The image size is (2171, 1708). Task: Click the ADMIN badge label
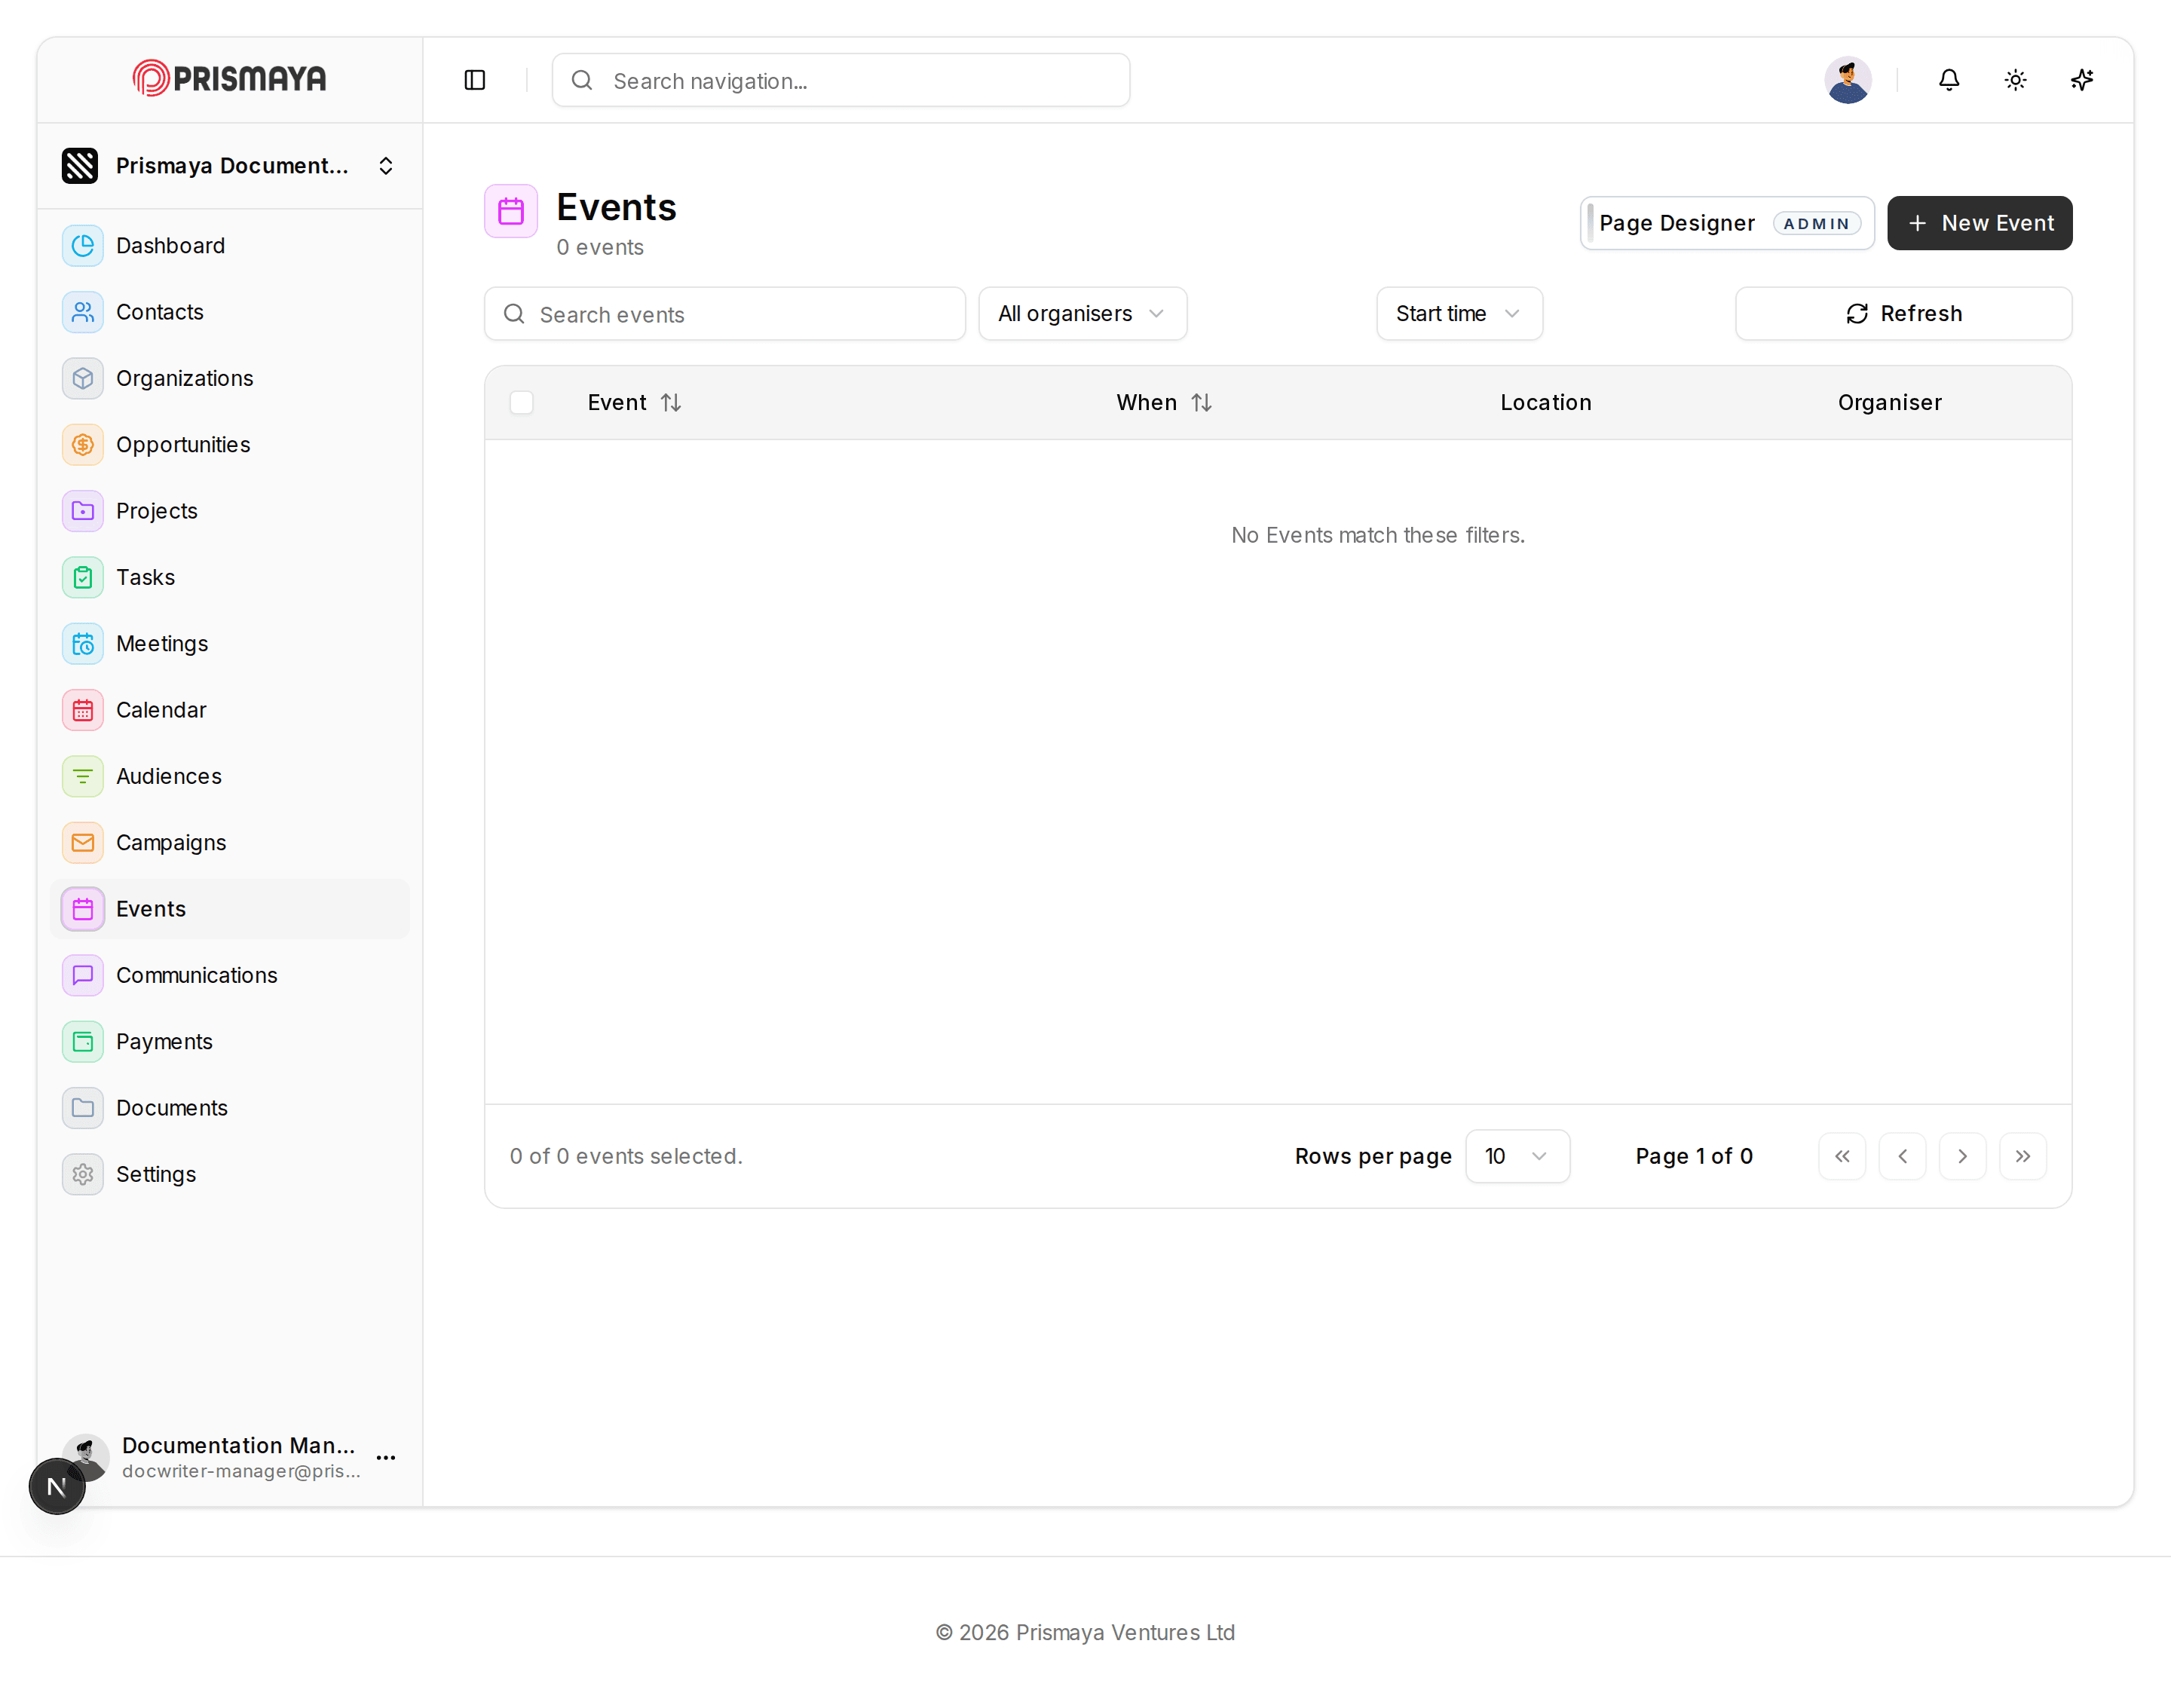1816,223
